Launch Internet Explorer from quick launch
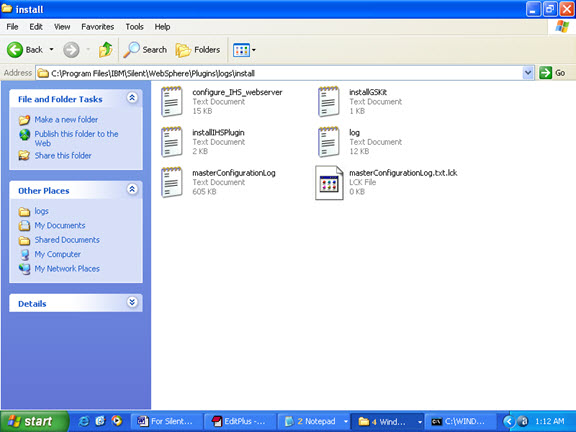Screen dimensions: 576x432 click(x=84, y=421)
